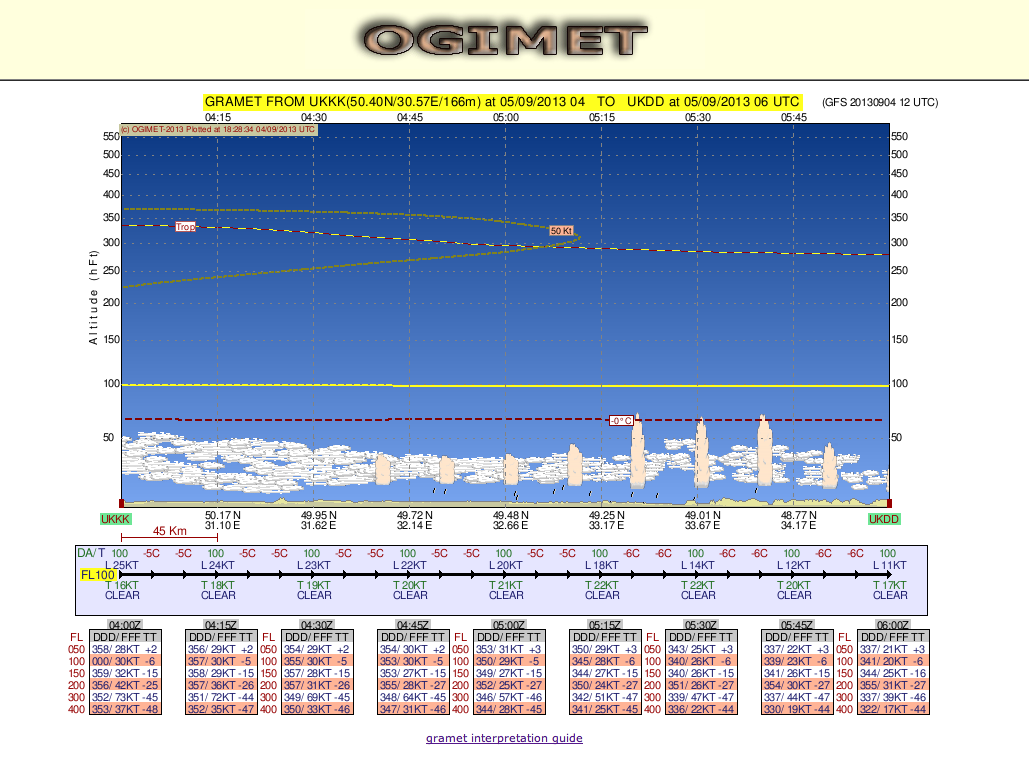
Task: Select the 05:00Z wind table header
Action: click(506, 624)
